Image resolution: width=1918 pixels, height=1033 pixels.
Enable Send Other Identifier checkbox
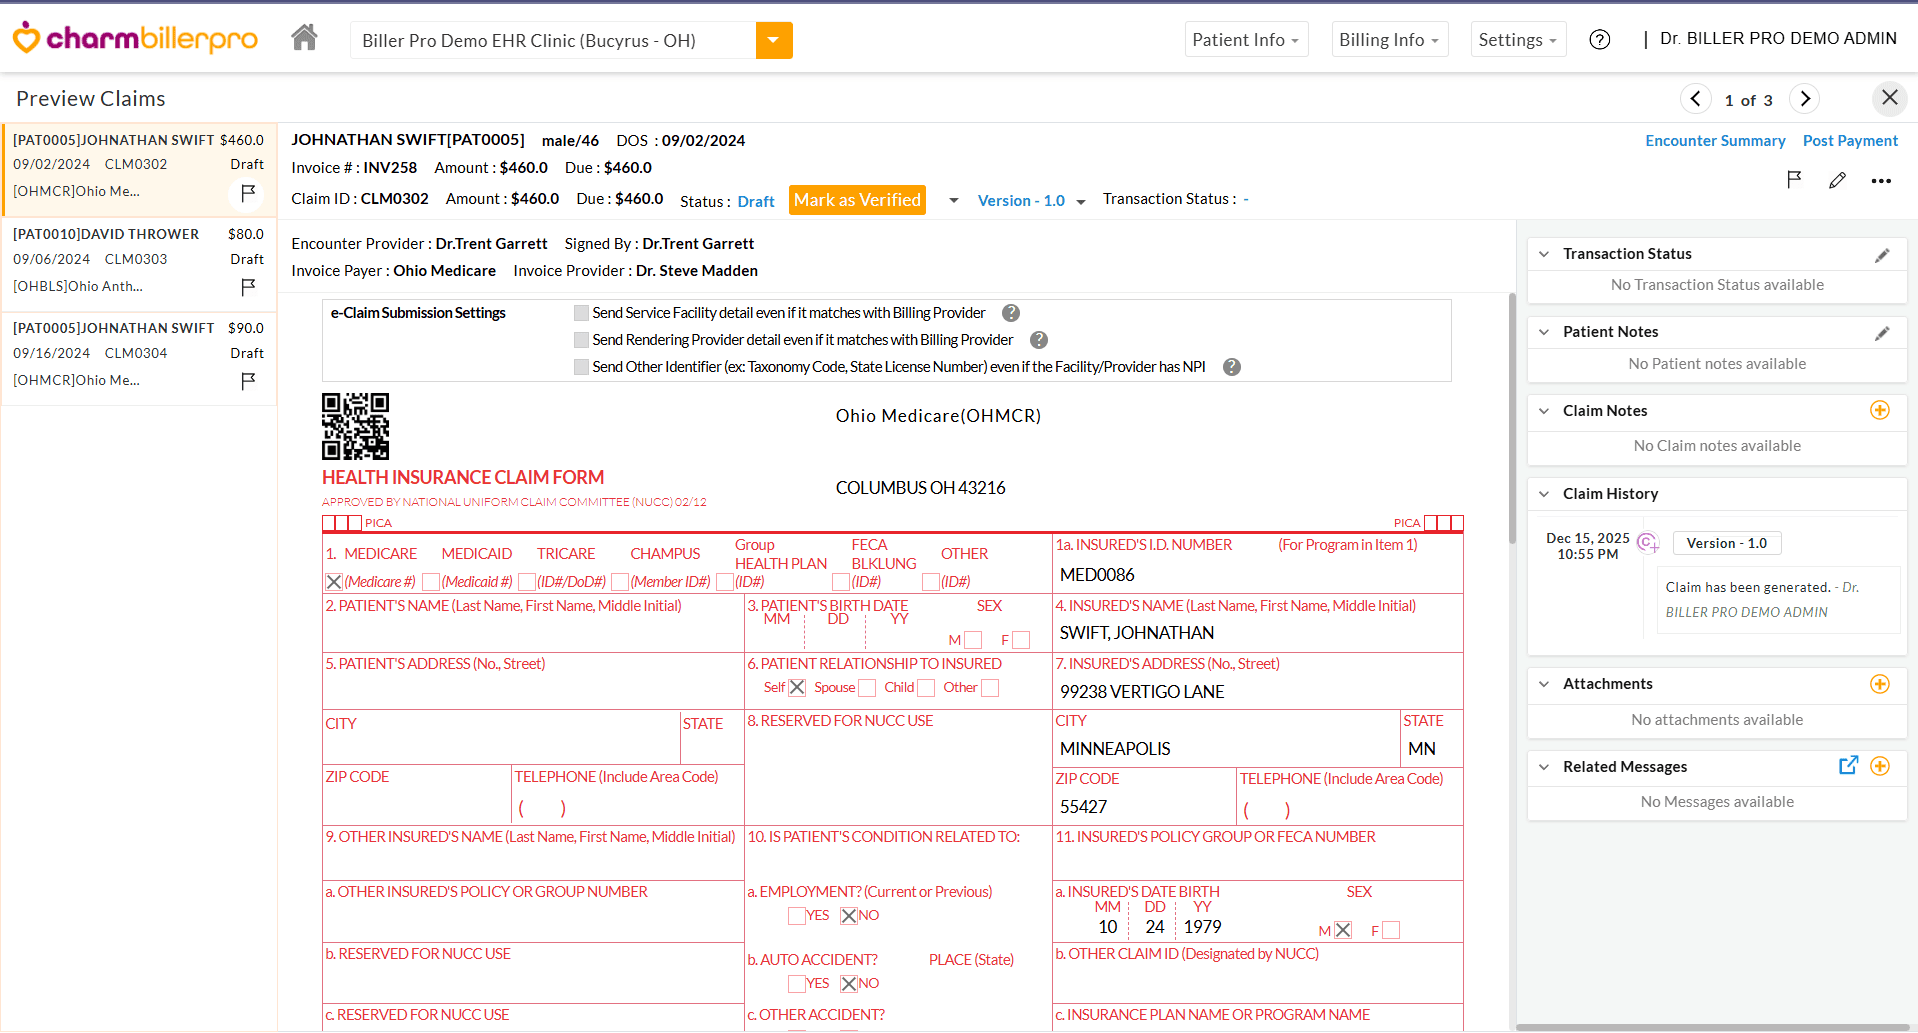[581, 367]
